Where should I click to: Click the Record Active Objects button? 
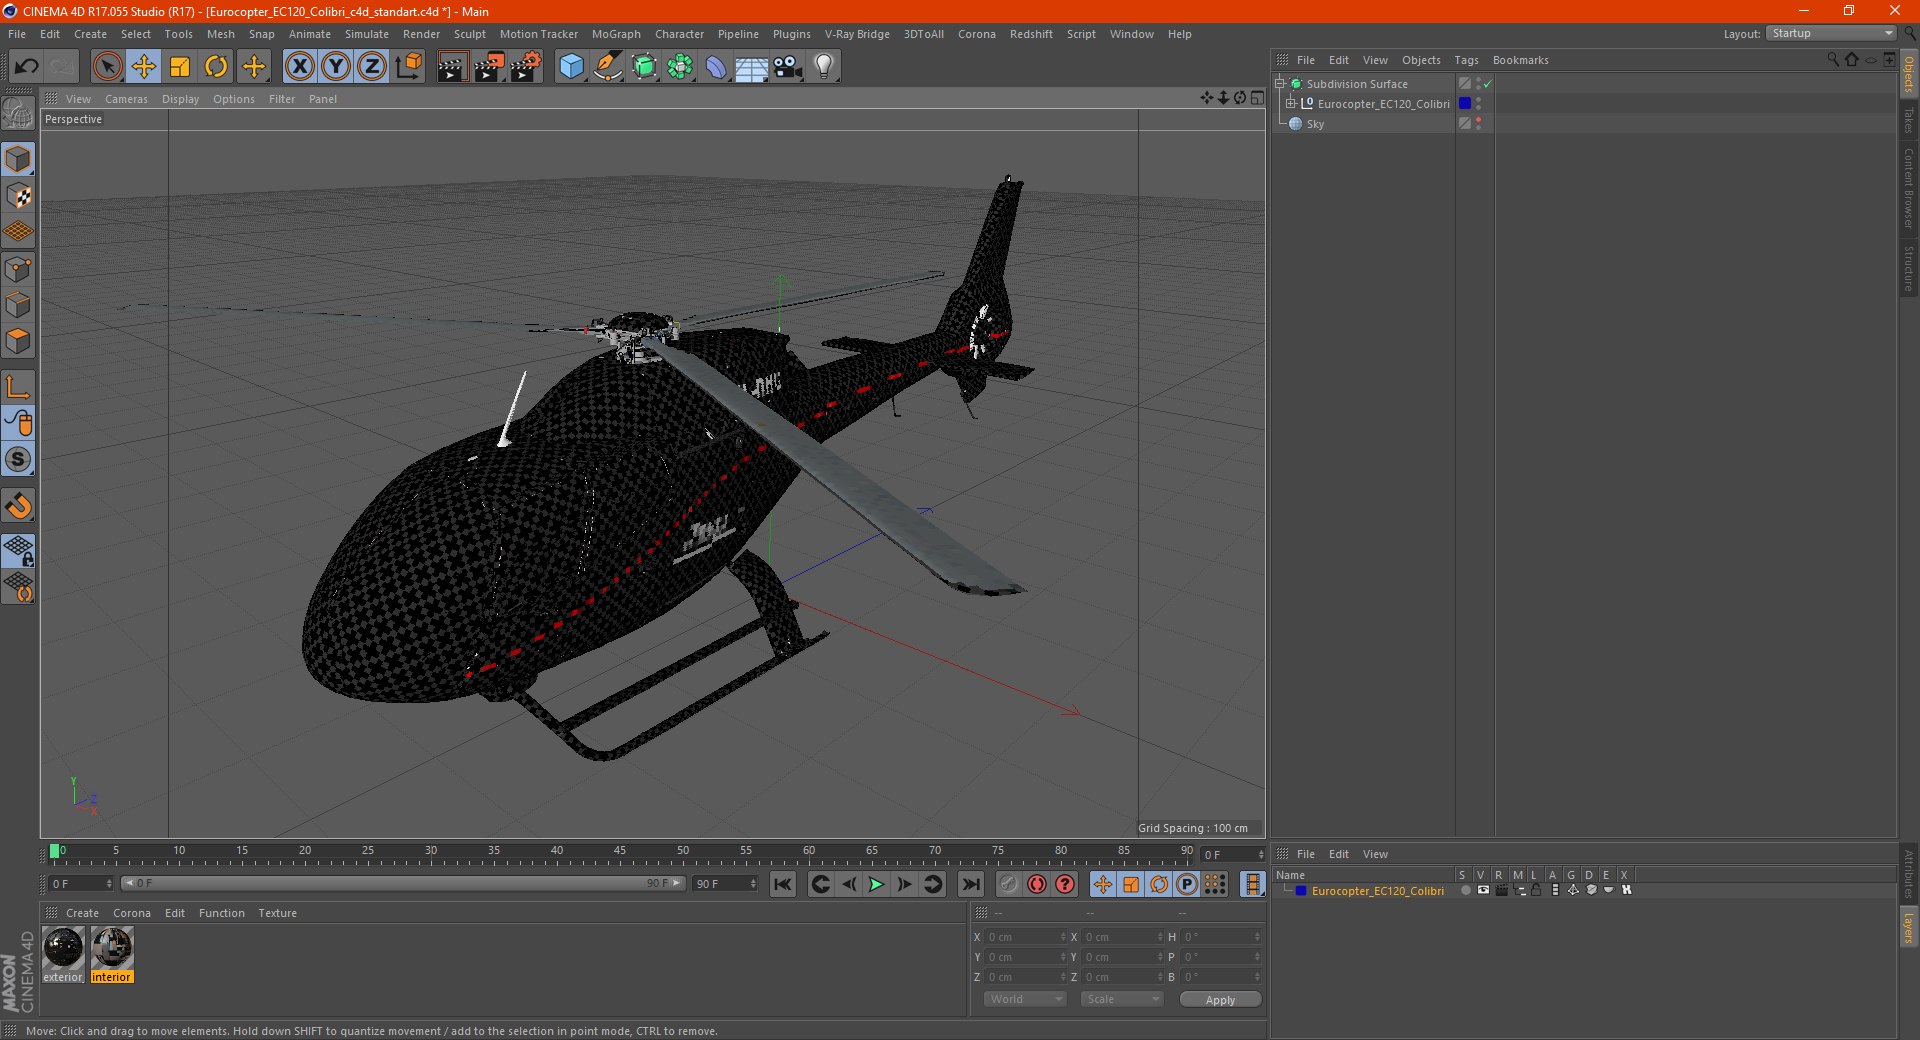(x=1008, y=884)
